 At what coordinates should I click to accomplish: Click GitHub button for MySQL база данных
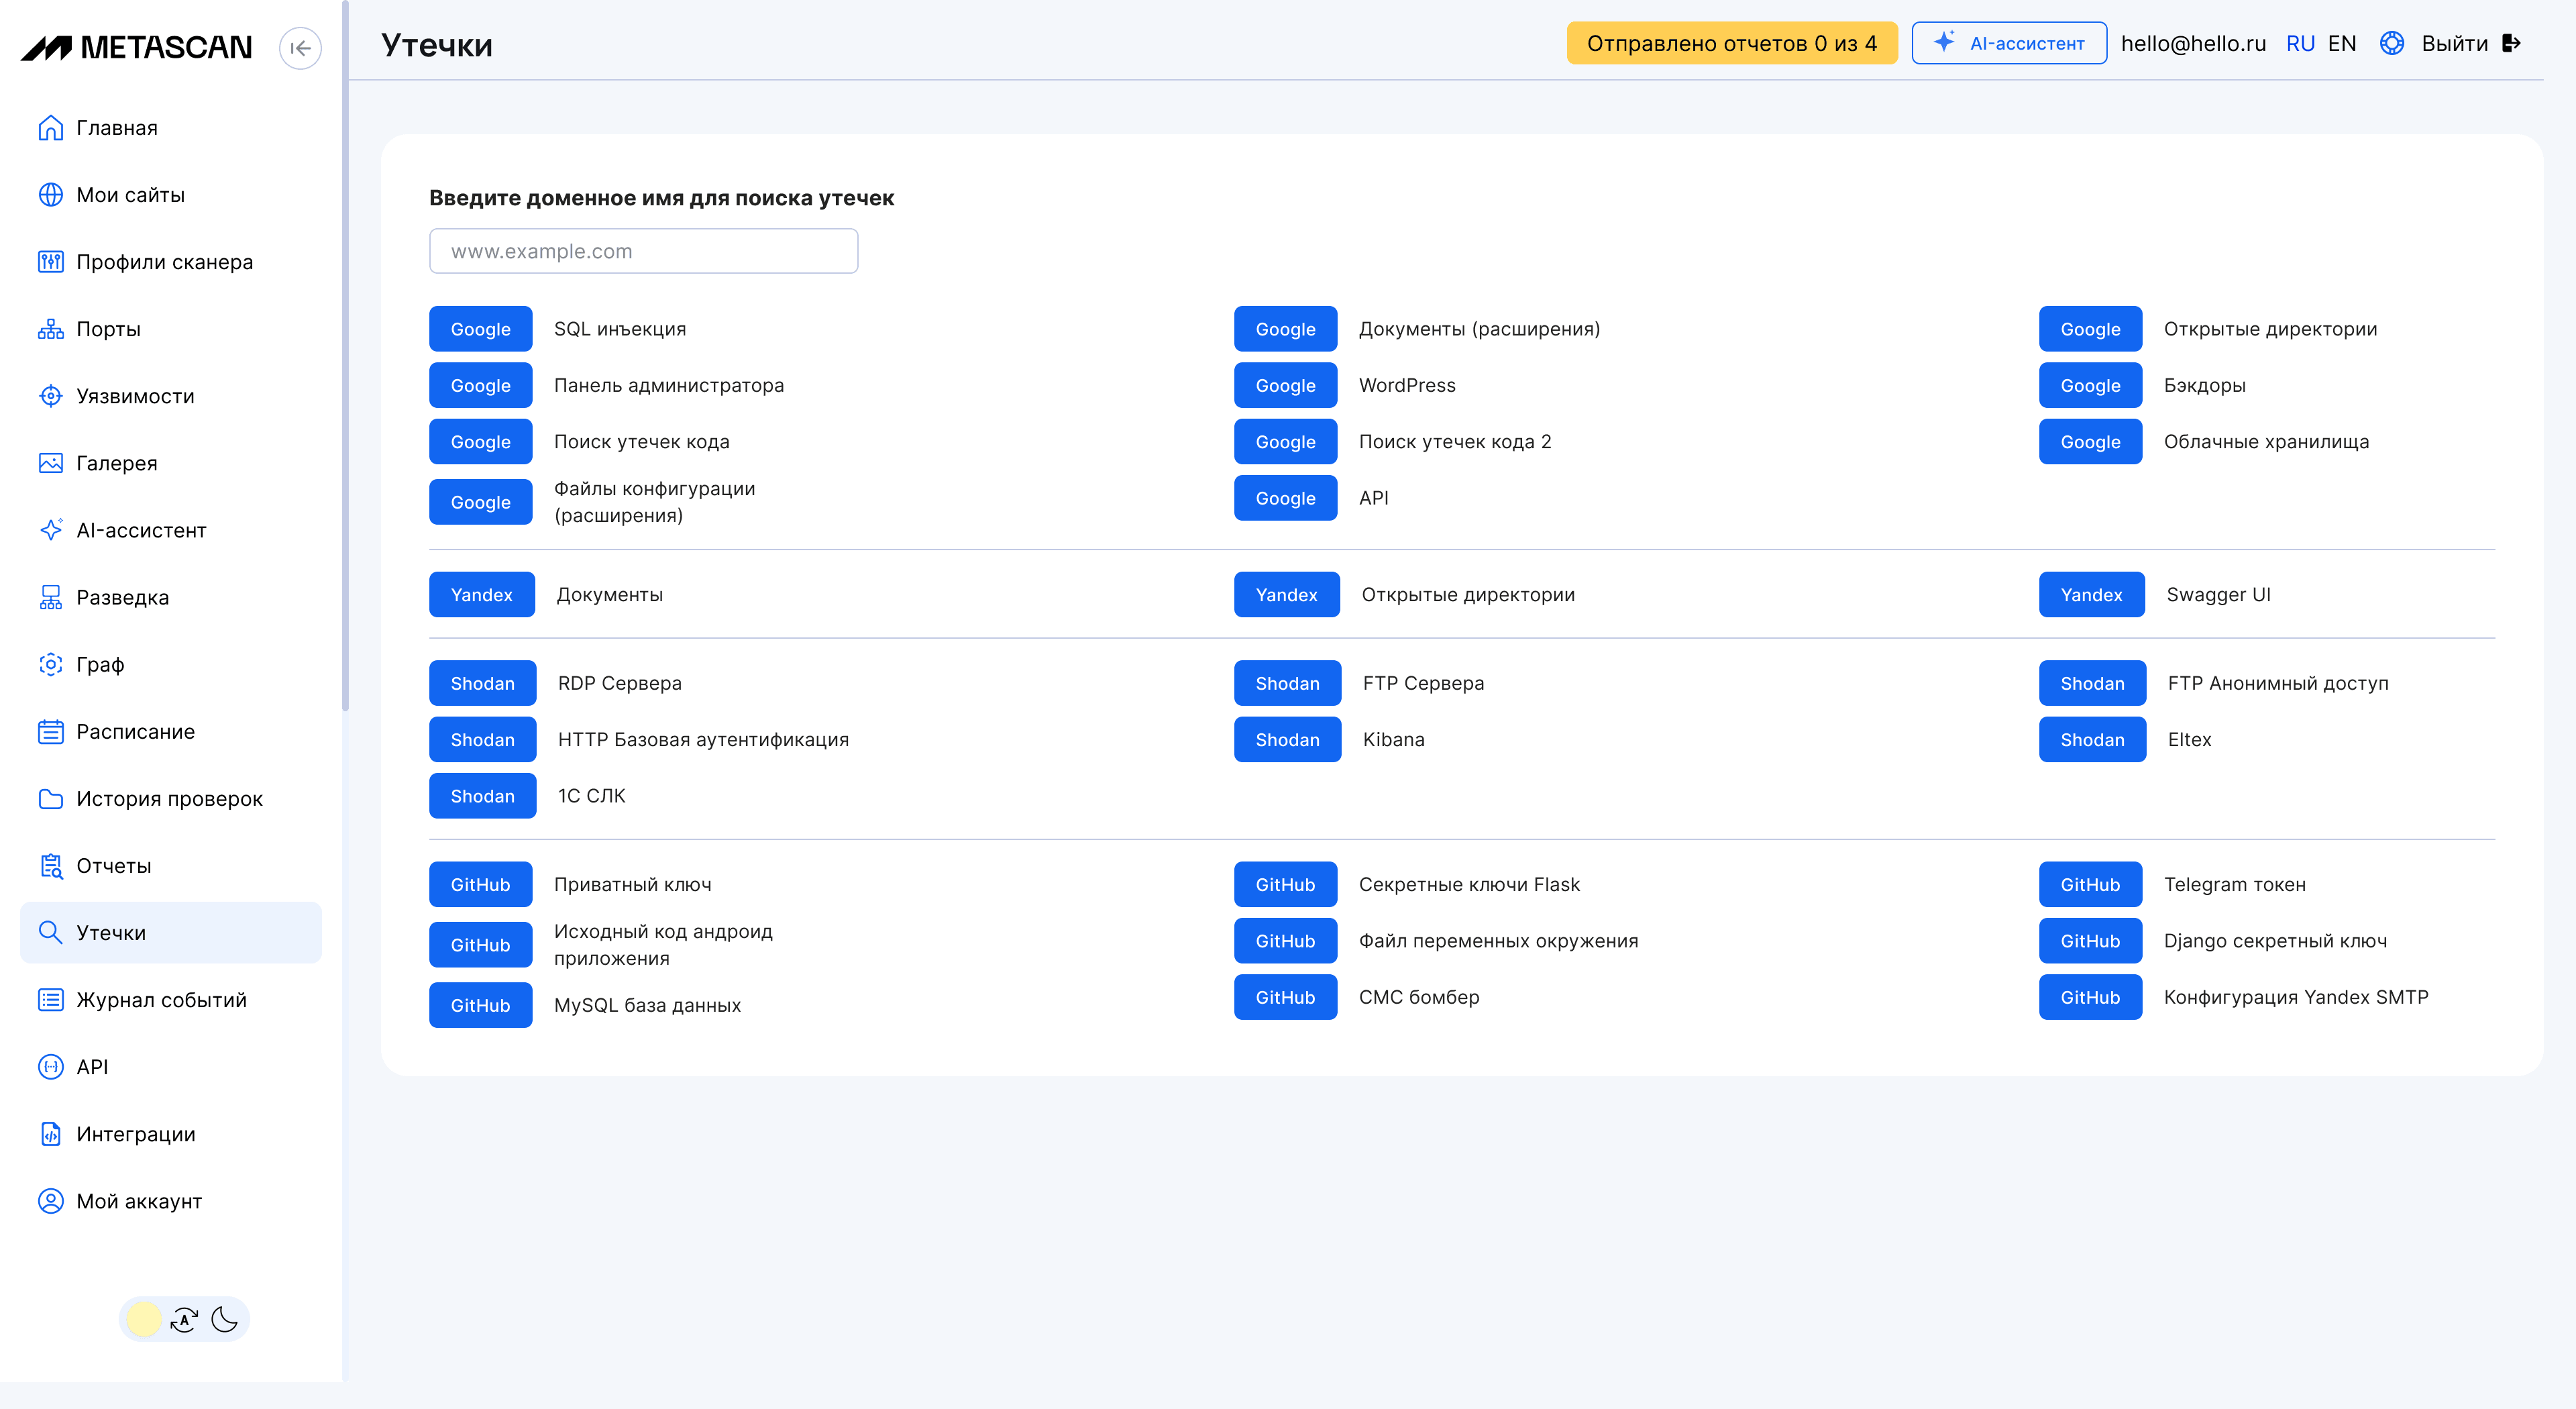480,1005
